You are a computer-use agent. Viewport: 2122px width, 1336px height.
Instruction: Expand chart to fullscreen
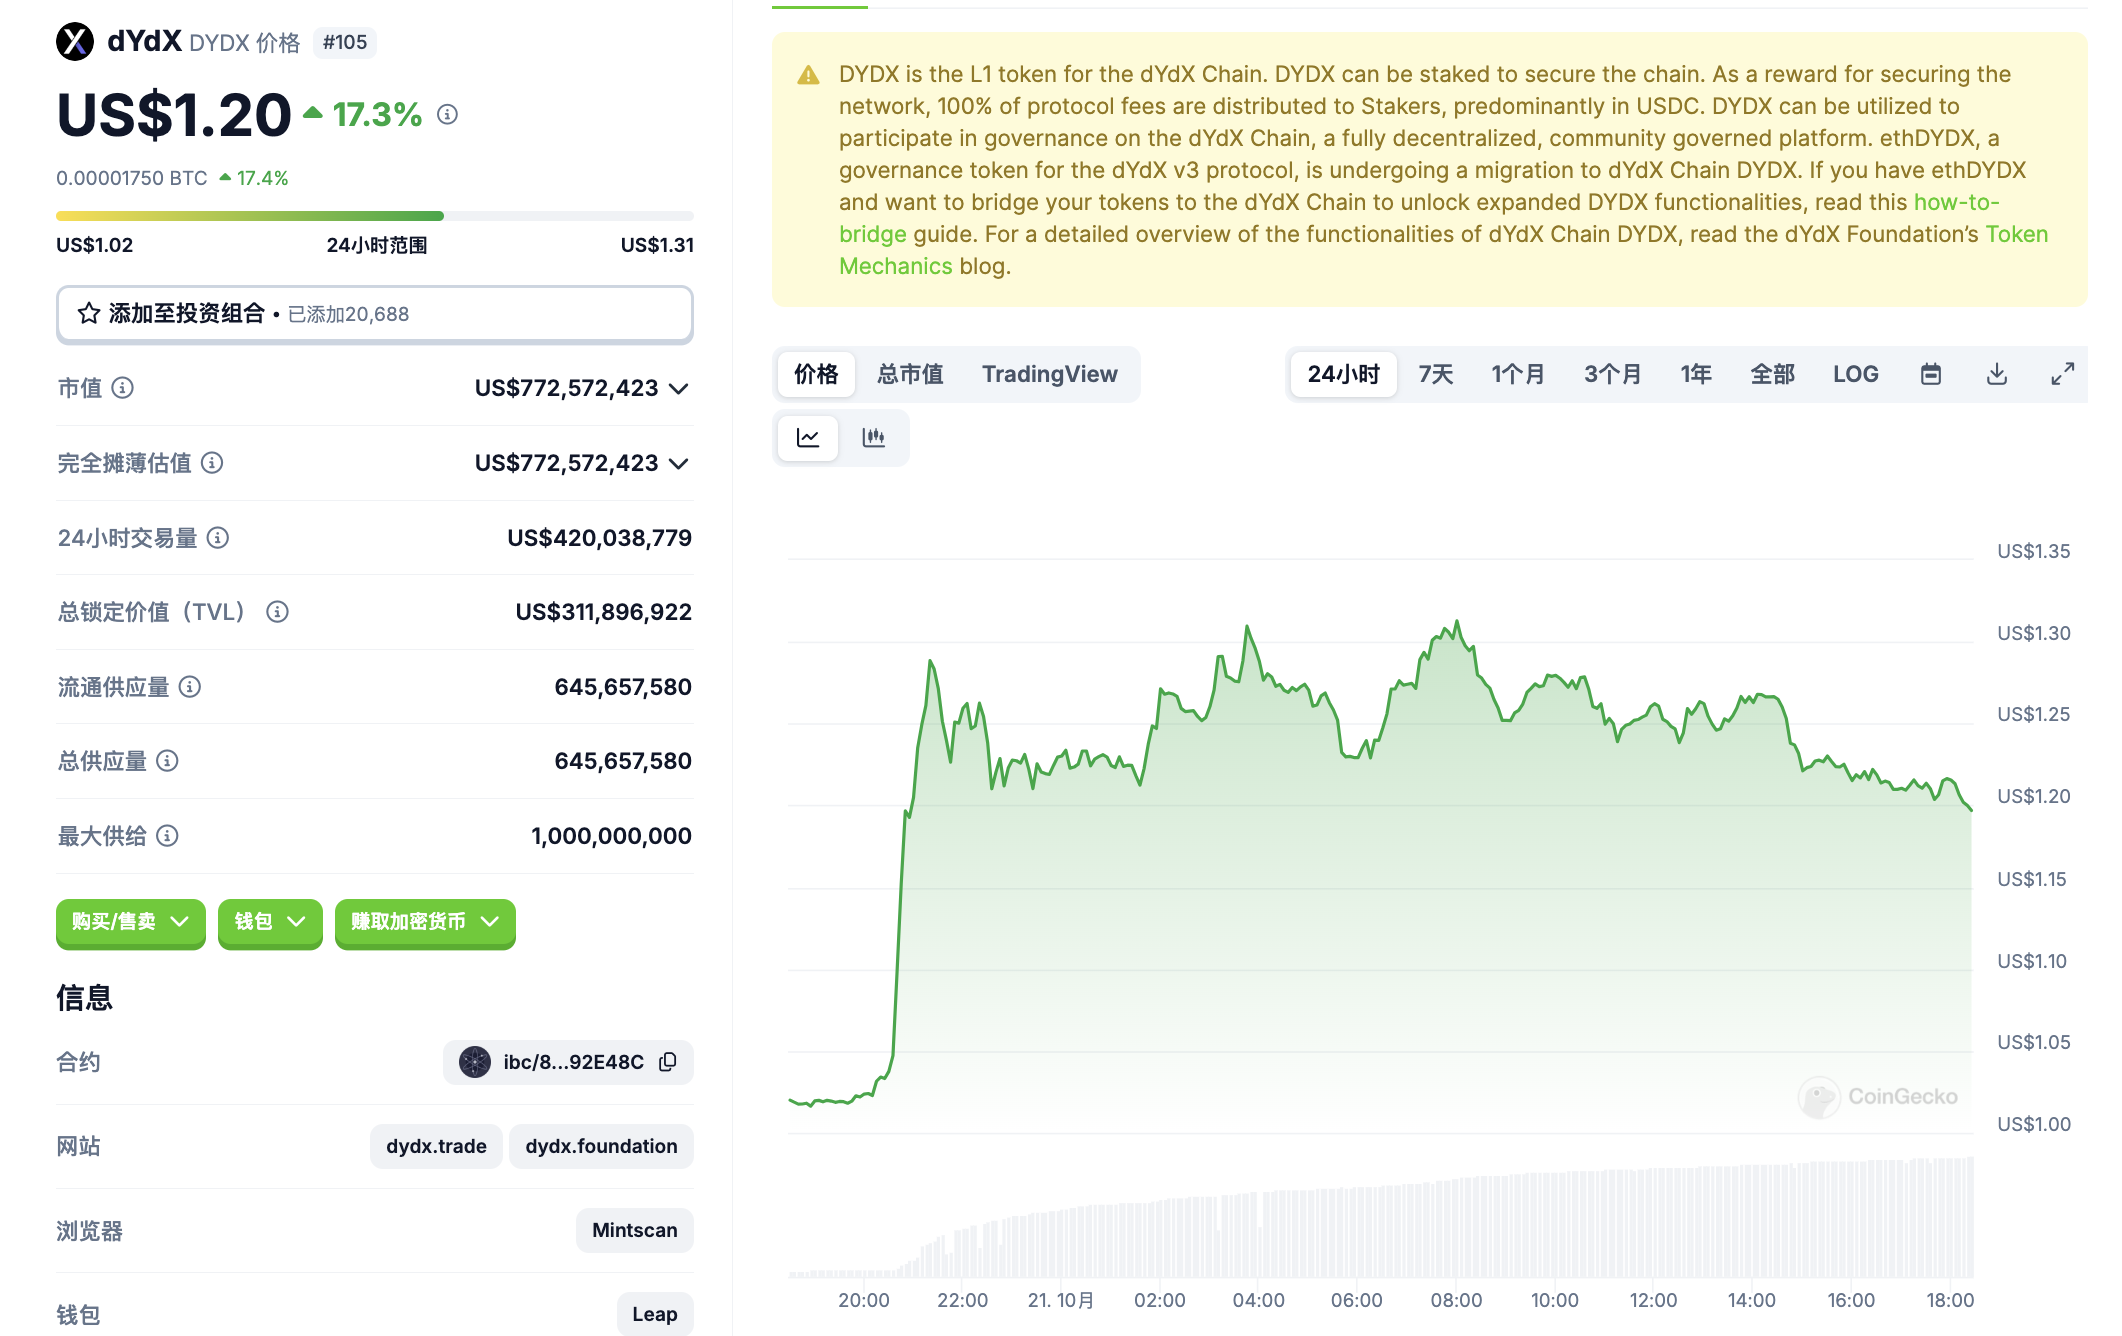(x=2062, y=374)
